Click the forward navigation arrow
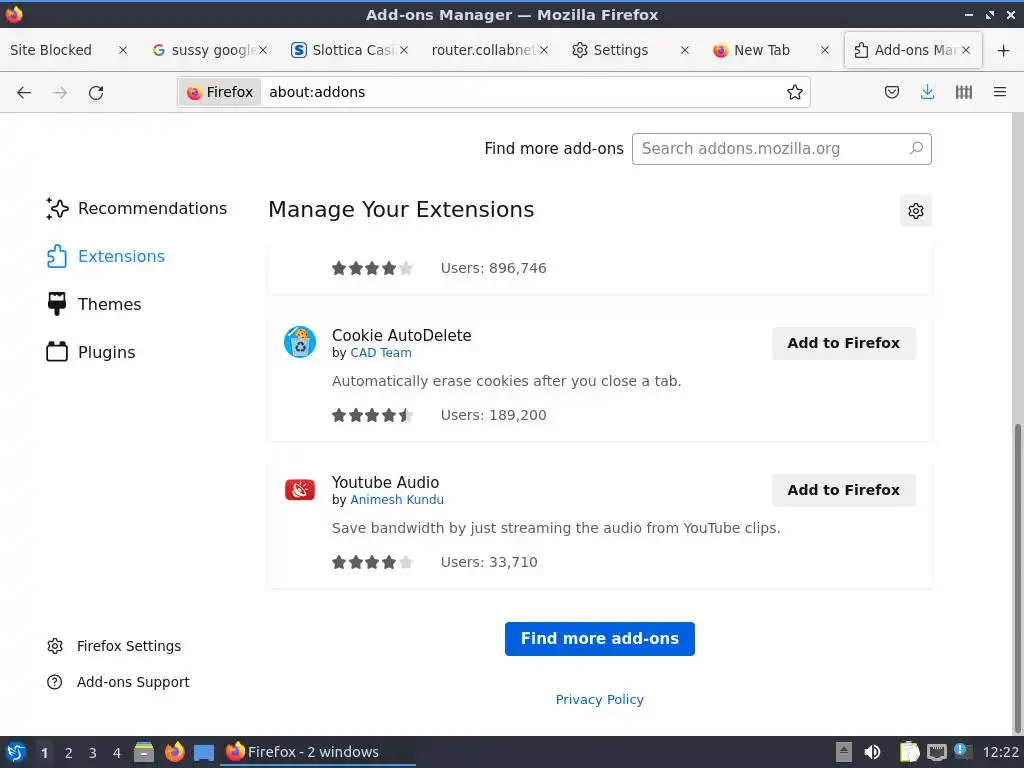Image resolution: width=1024 pixels, height=768 pixels. point(60,92)
